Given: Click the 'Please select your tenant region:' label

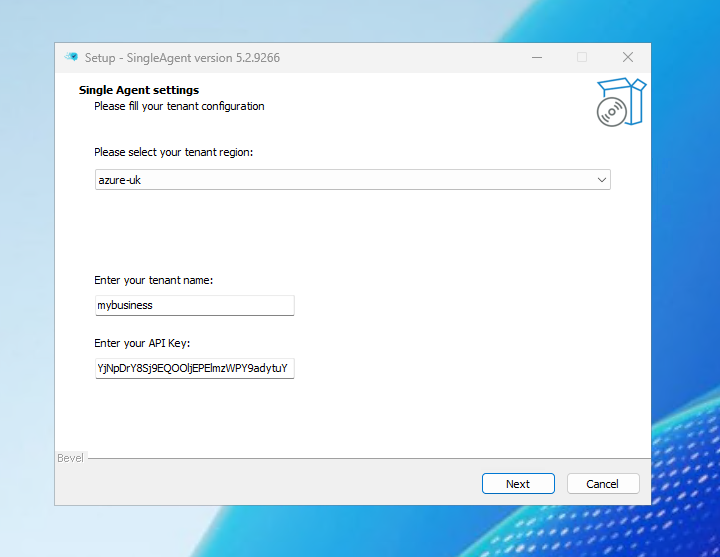Looking at the screenshot, I should tap(173, 153).
